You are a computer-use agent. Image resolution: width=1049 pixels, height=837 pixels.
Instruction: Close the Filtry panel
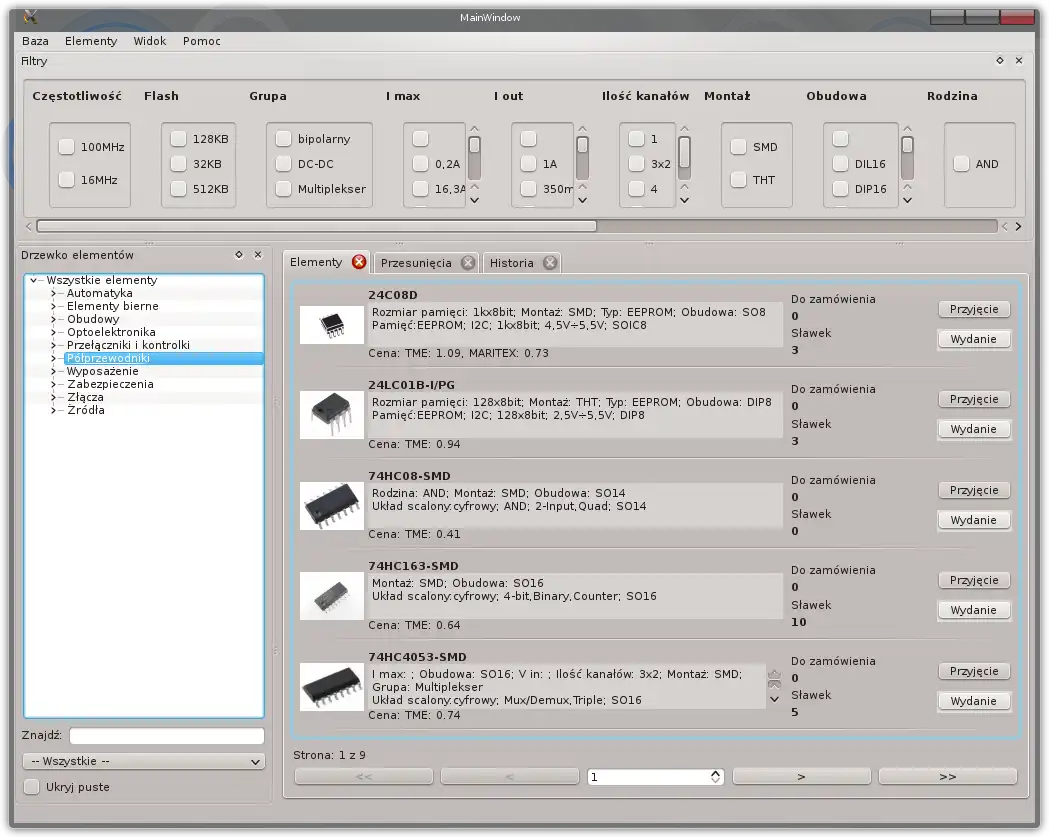click(1019, 61)
